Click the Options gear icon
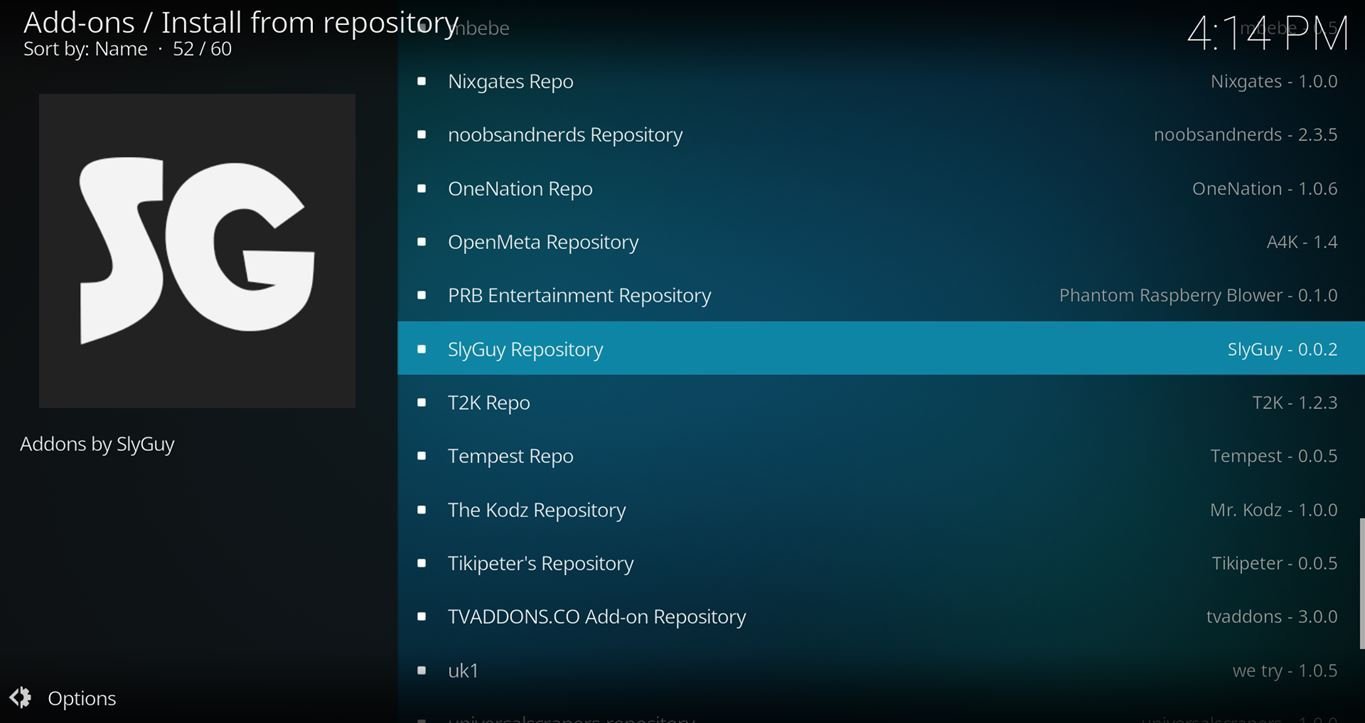 pyautogui.click(x=20, y=698)
